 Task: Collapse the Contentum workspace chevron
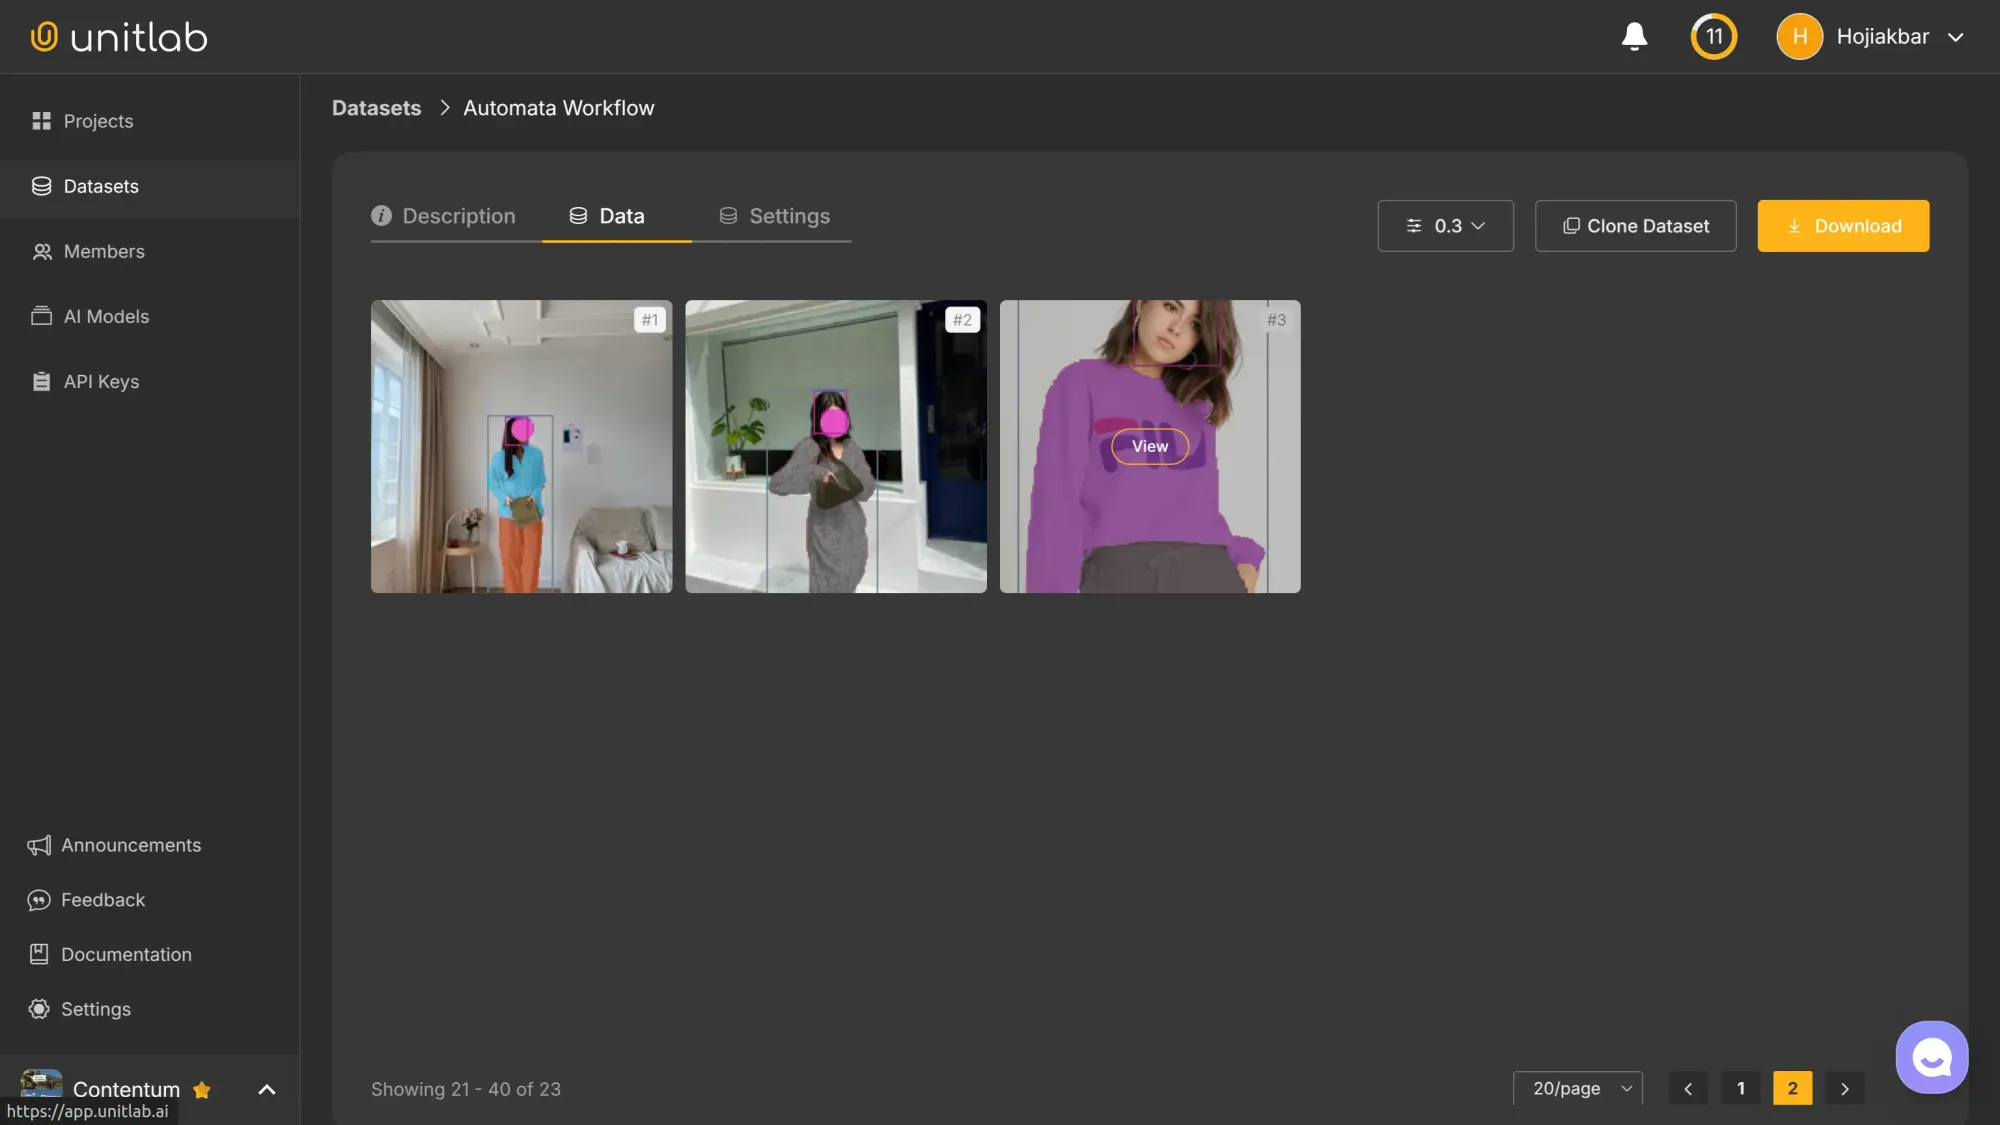click(x=265, y=1089)
